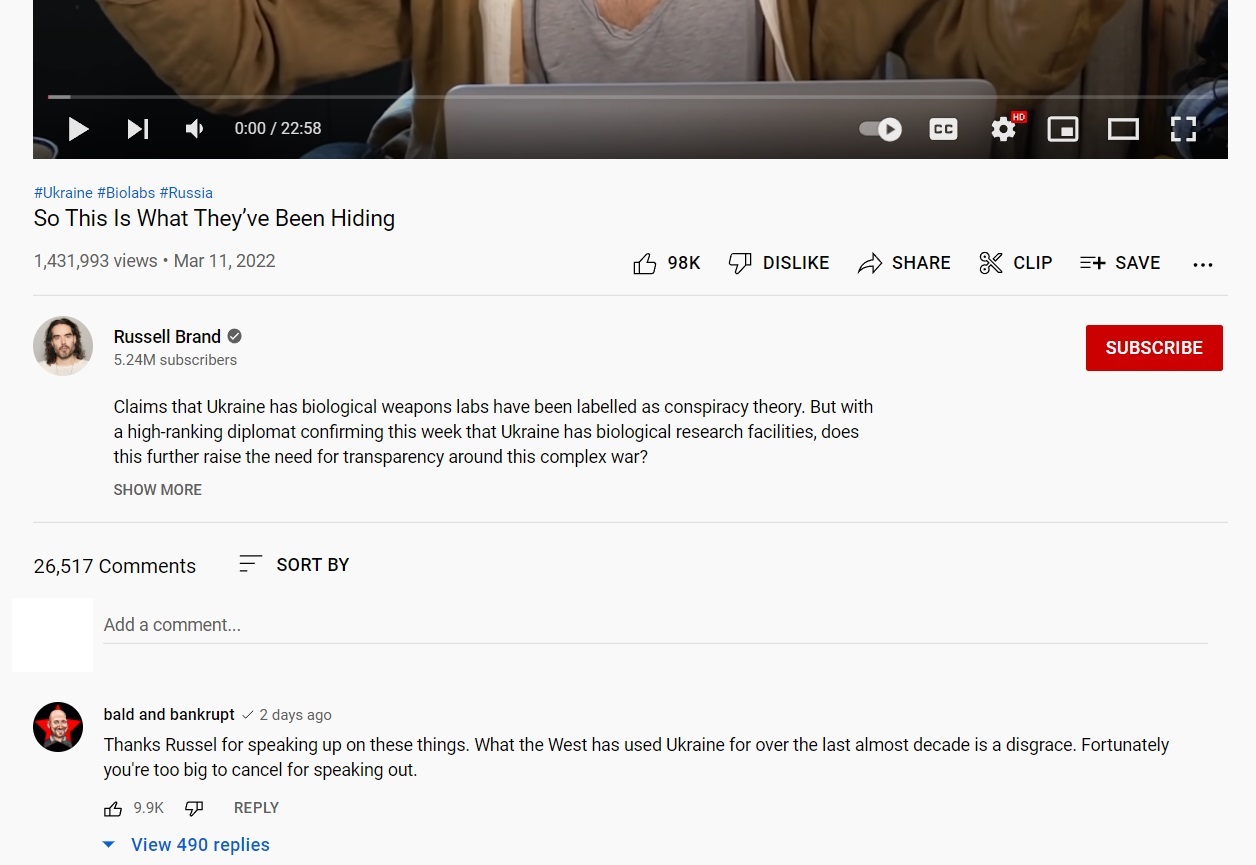This screenshot has height=865, width=1256.
Task: Seek on the video progress bar
Action: point(630,97)
